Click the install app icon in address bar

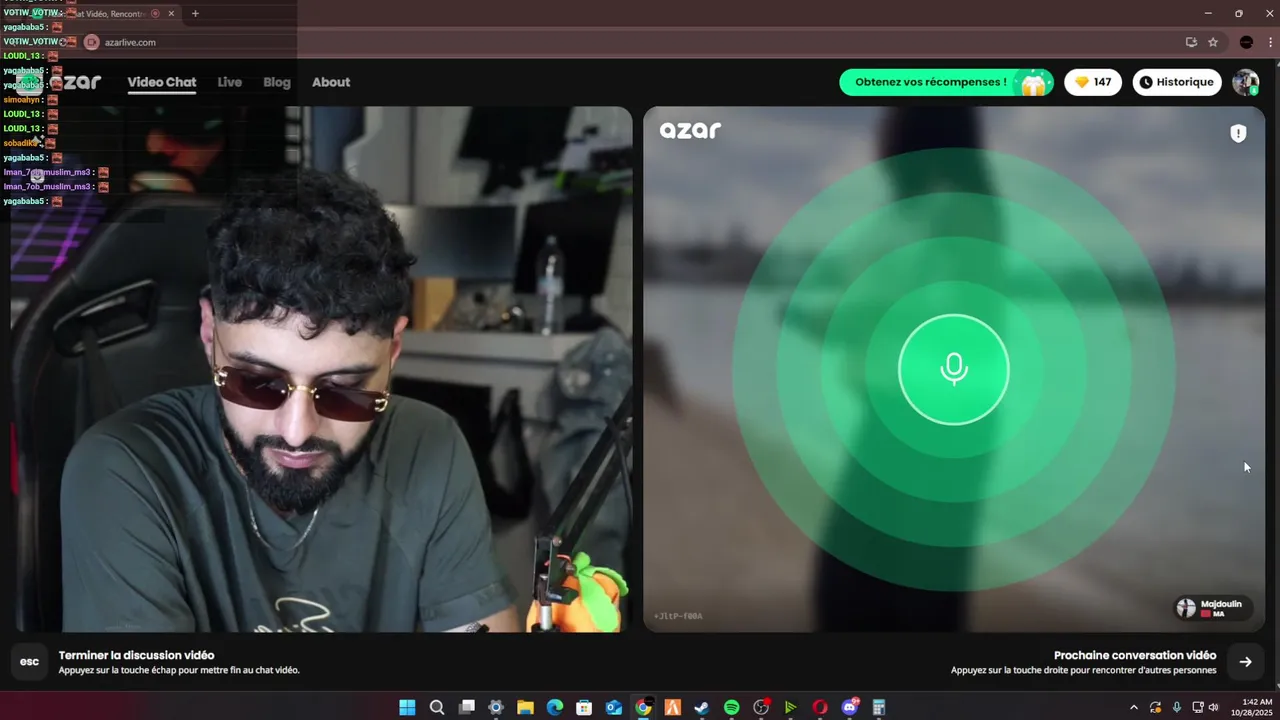click(1191, 42)
